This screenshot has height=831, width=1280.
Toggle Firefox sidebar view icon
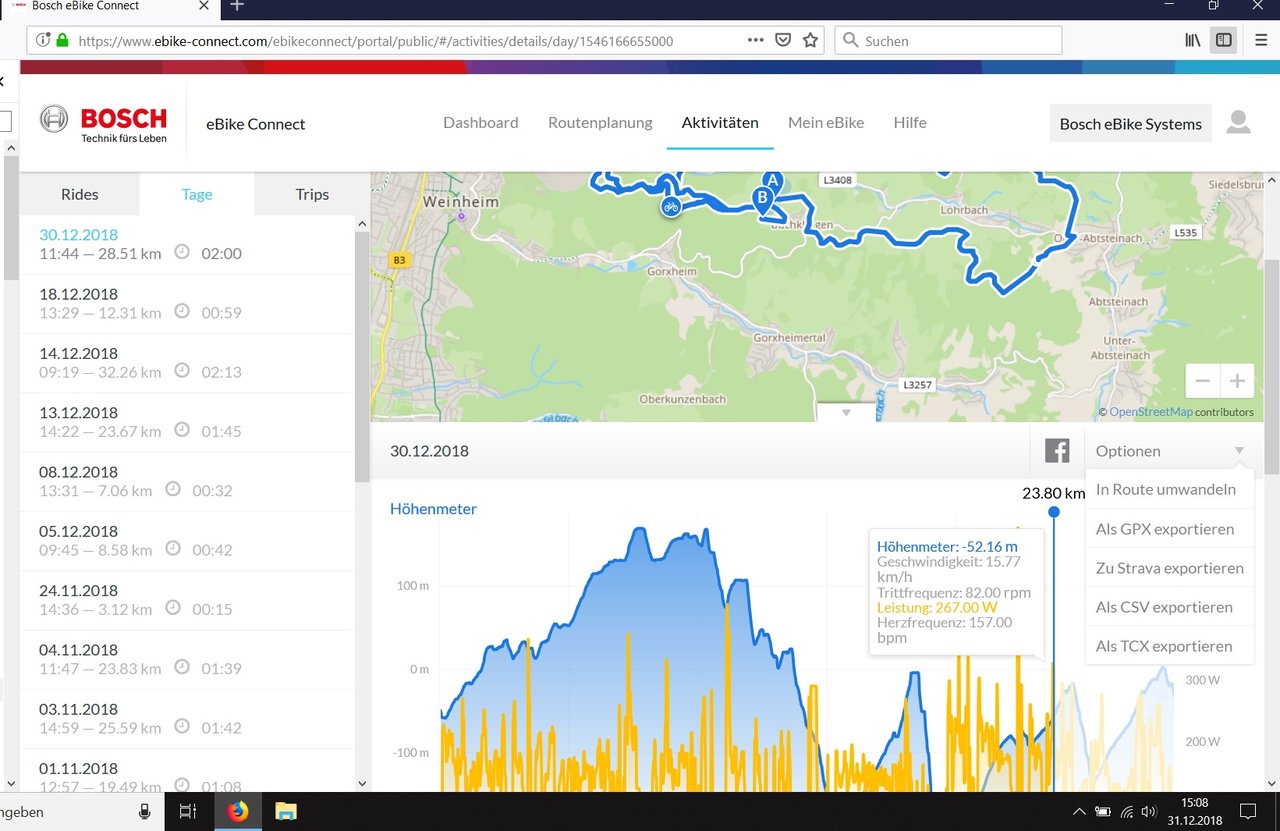pos(1223,40)
